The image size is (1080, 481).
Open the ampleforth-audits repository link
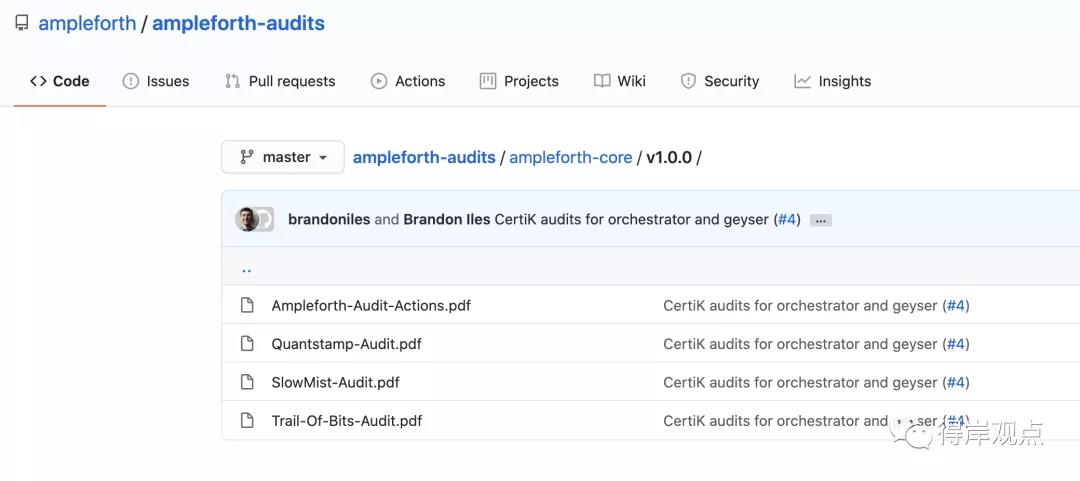238,23
